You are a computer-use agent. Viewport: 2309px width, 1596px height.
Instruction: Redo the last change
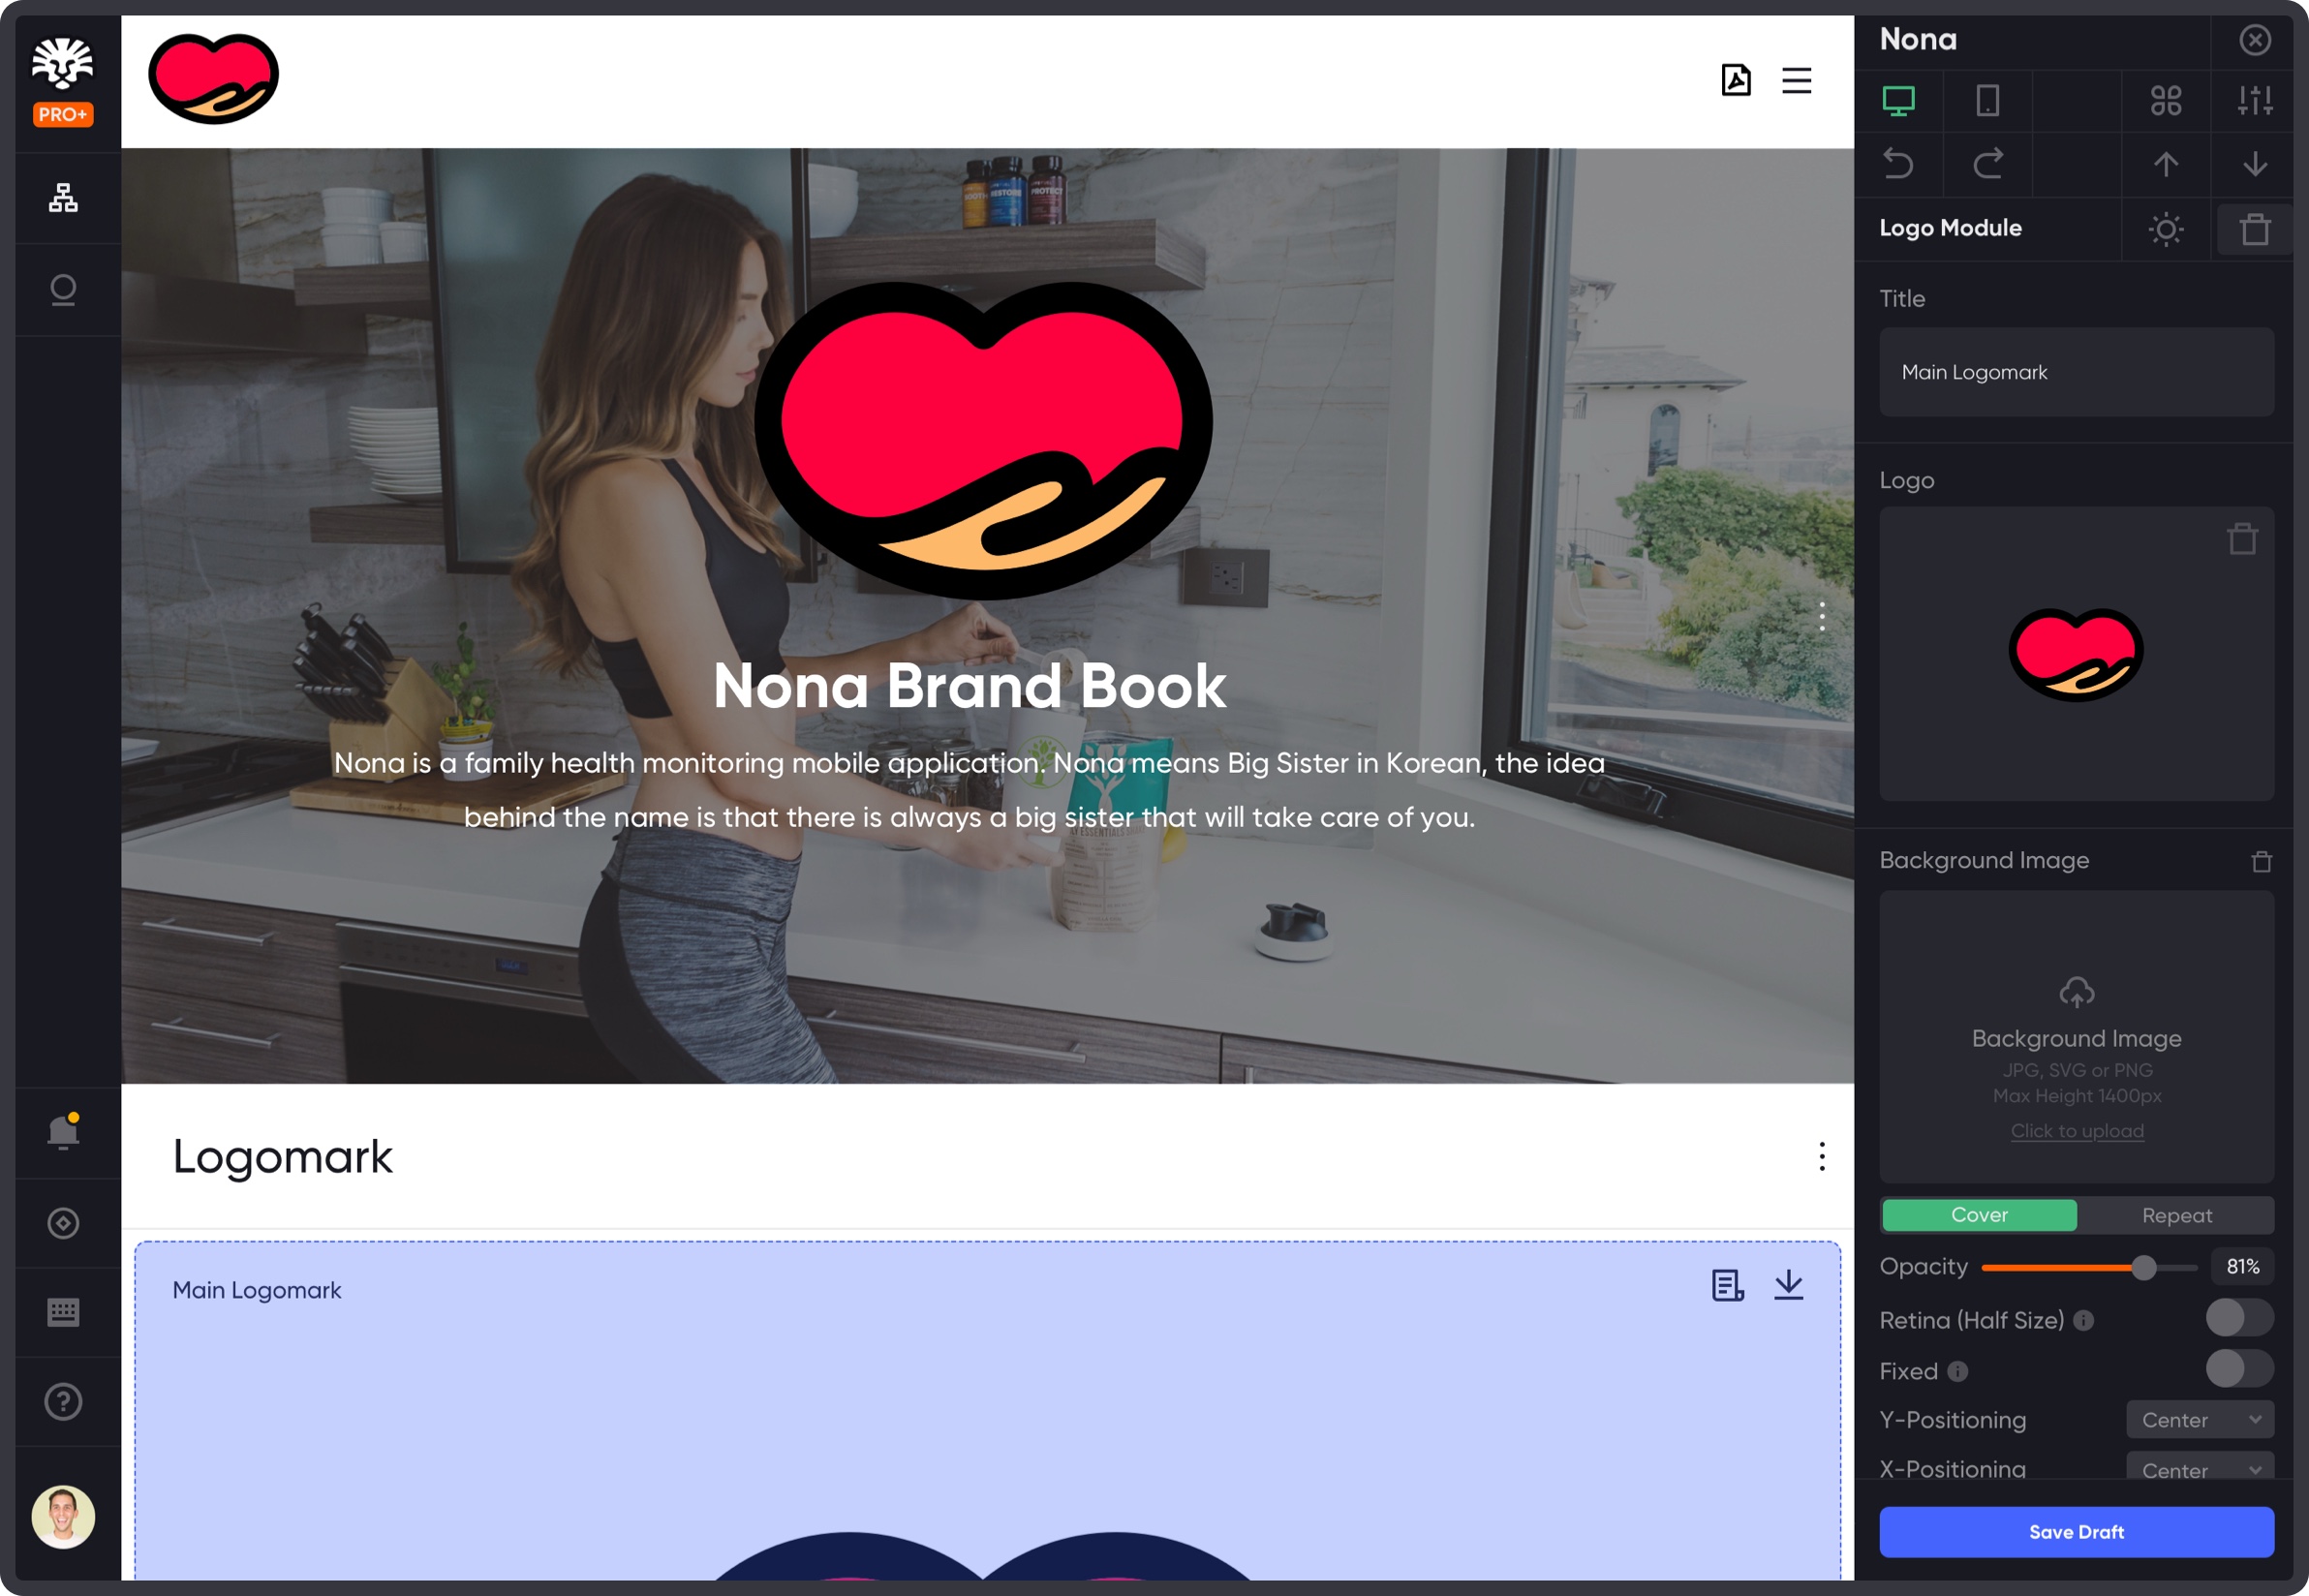point(1988,165)
